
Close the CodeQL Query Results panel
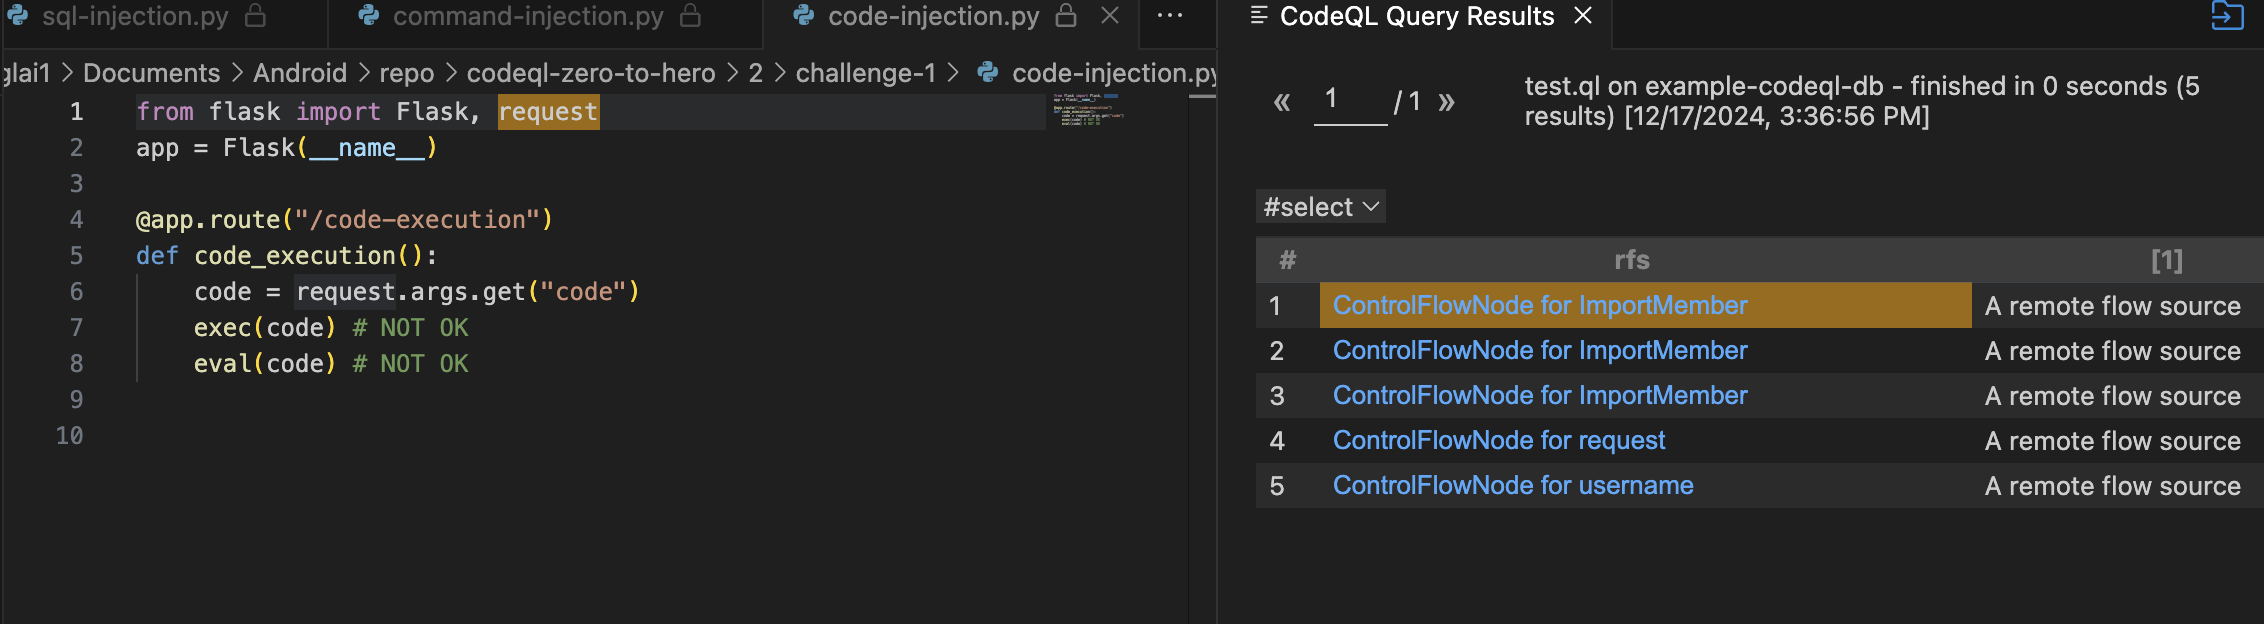coord(1583,16)
